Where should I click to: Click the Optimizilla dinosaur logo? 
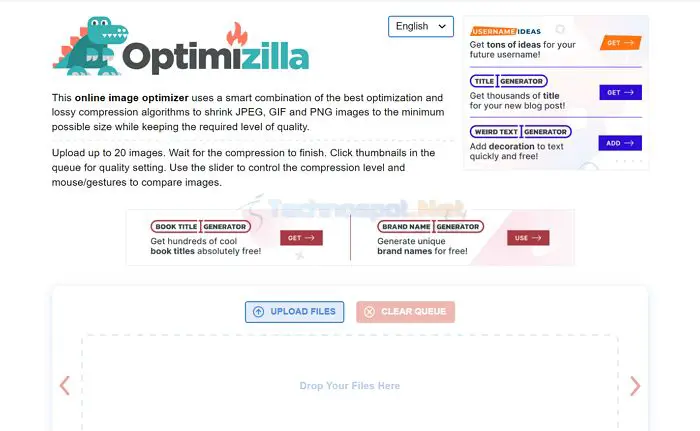(x=90, y=46)
